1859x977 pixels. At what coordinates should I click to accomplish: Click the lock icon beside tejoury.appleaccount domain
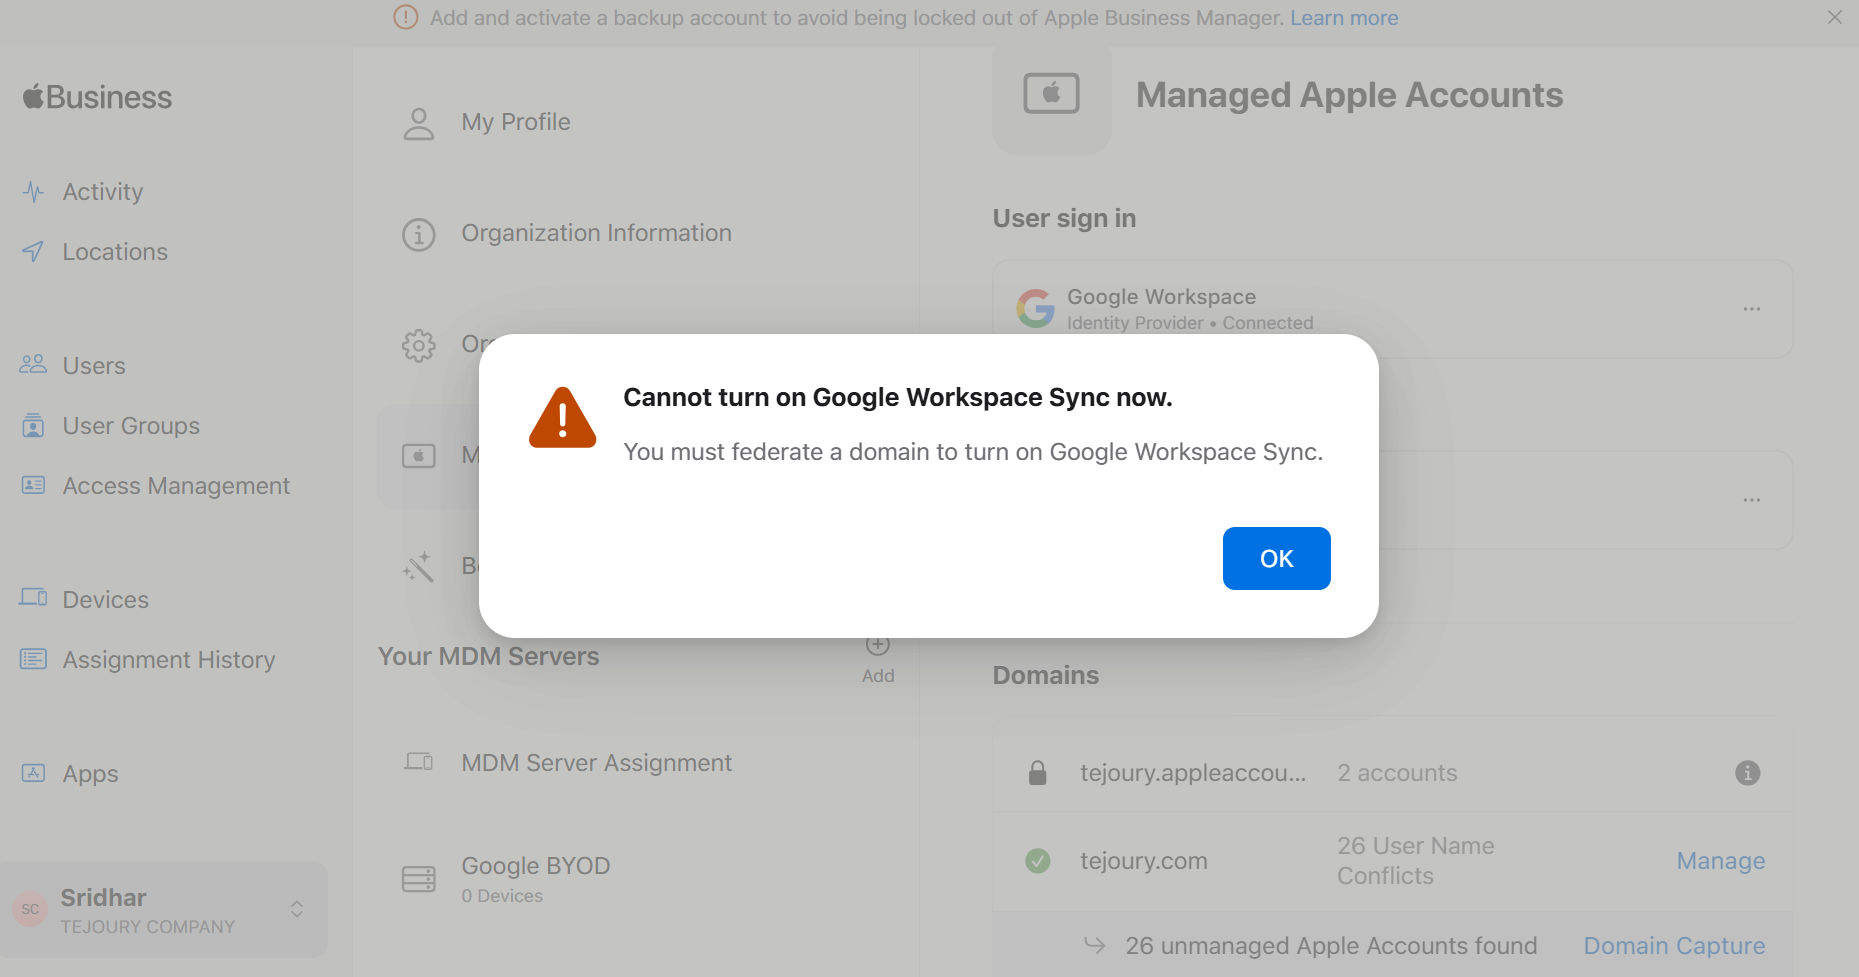pyautogui.click(x=1038, y=773)
